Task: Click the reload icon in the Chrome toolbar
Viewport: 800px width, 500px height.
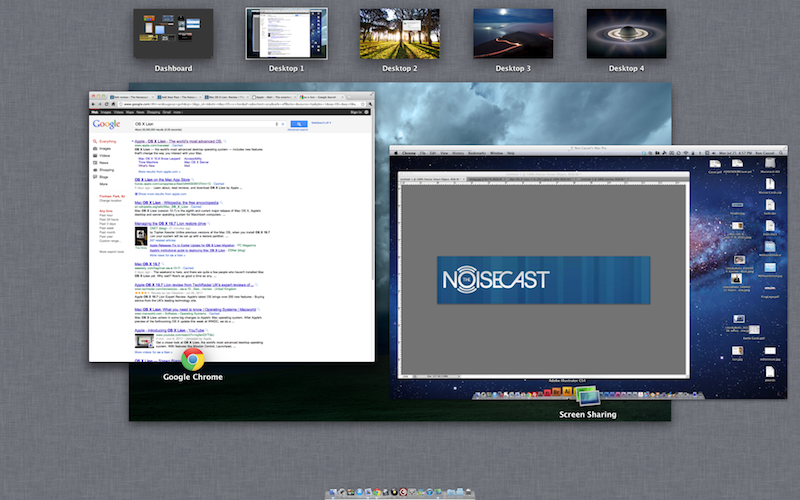Action: click(107, 104)
